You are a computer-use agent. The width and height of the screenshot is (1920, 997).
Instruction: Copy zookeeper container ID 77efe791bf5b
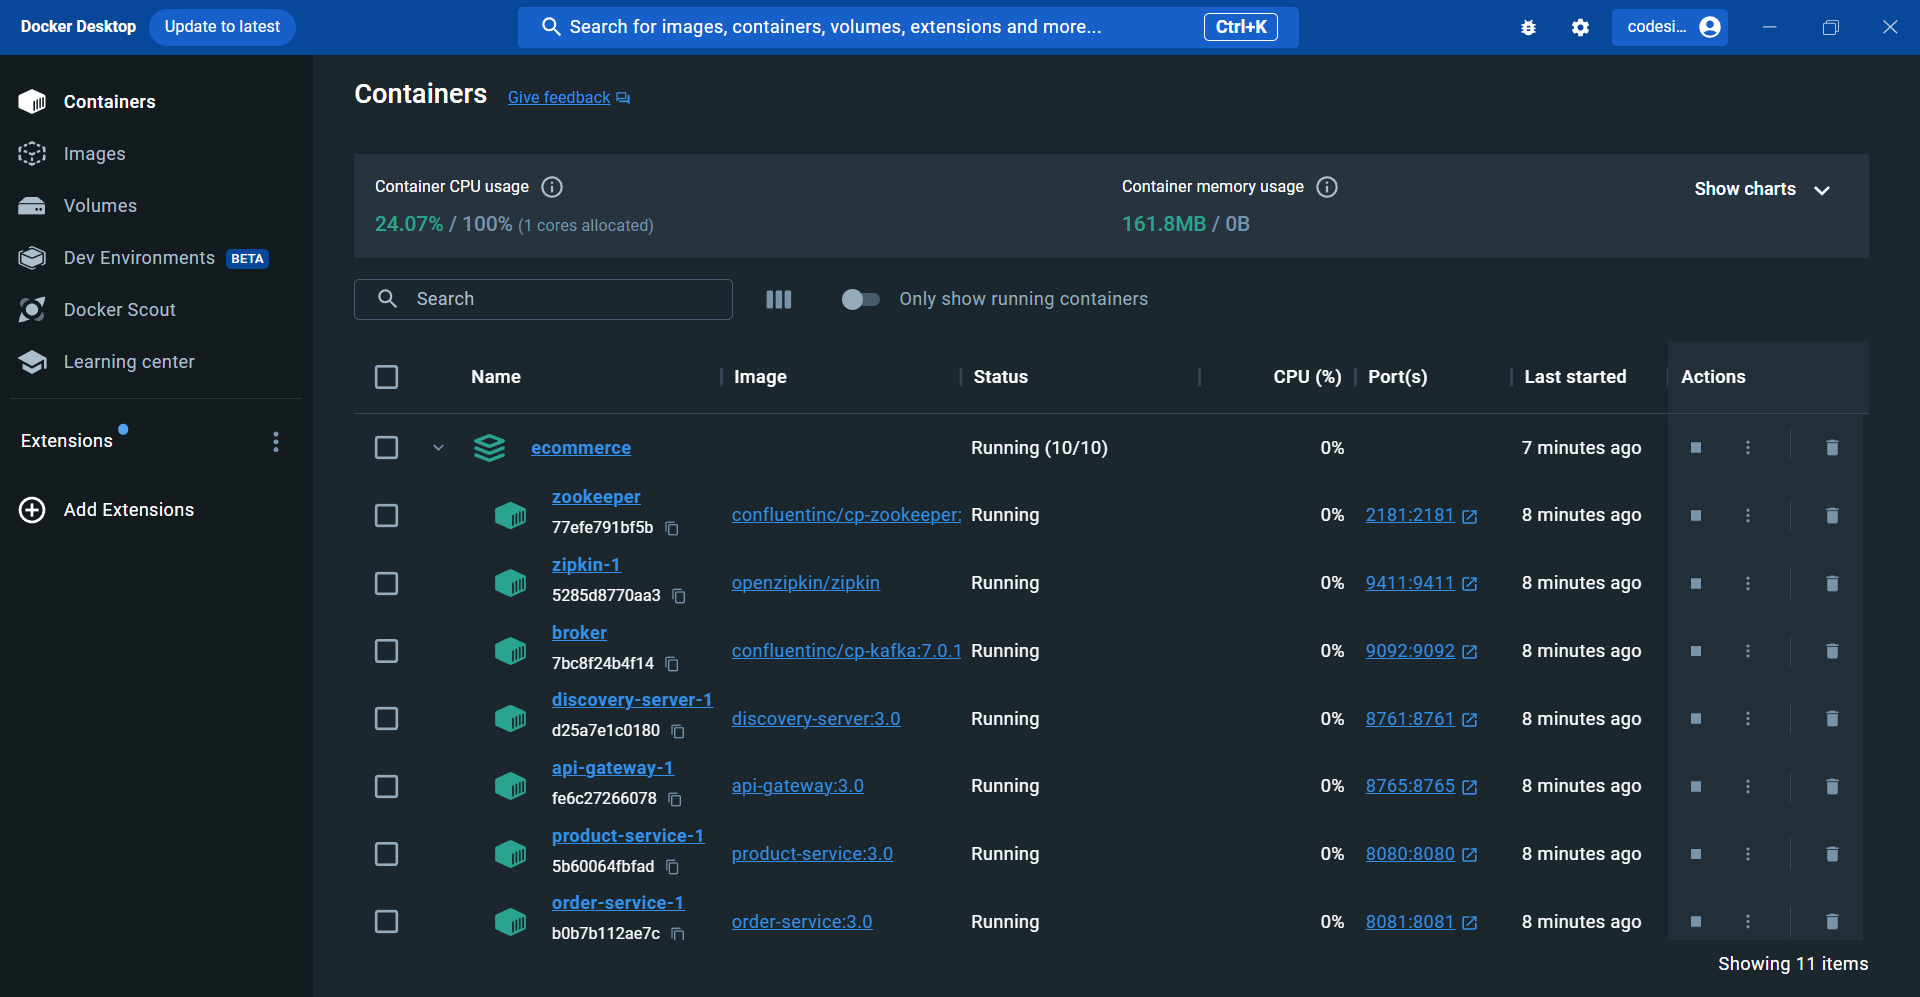coord(672,528)
